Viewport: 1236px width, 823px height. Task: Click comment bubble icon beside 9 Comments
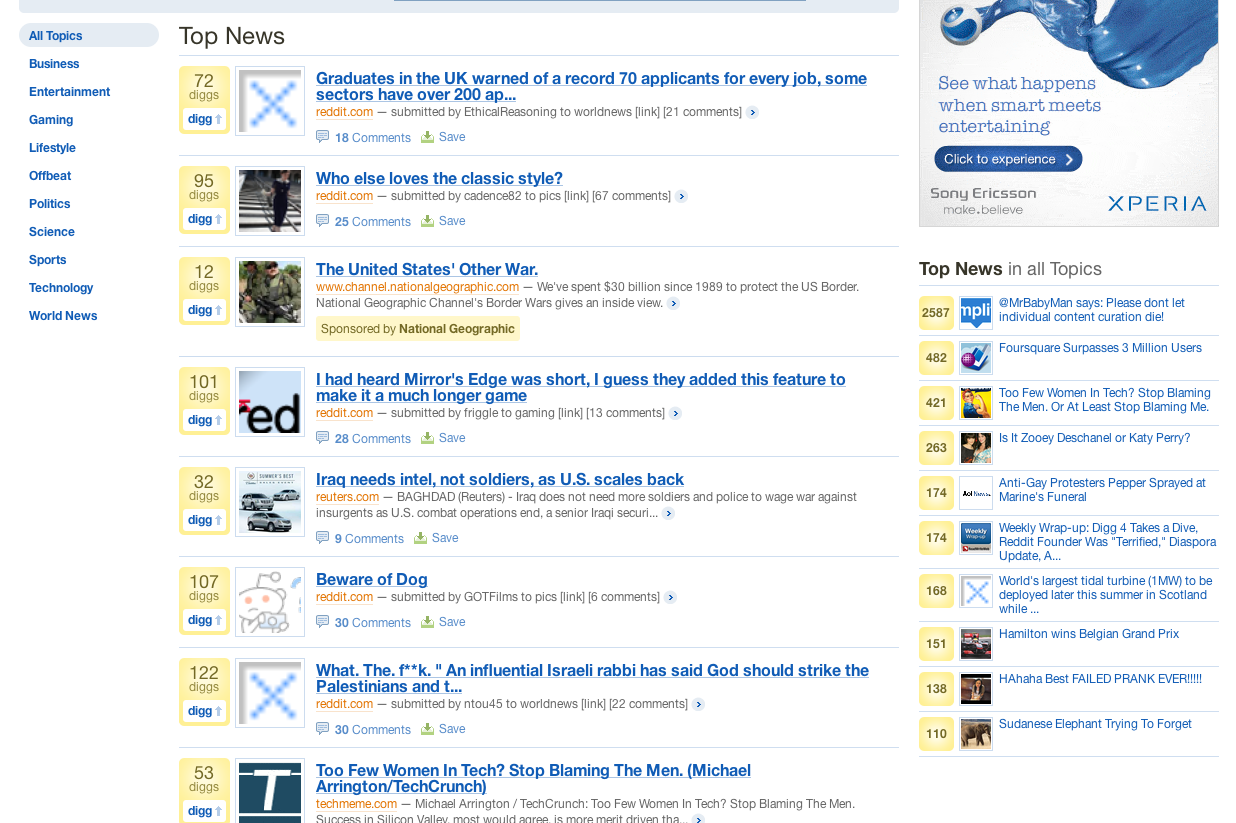point(322,538)
